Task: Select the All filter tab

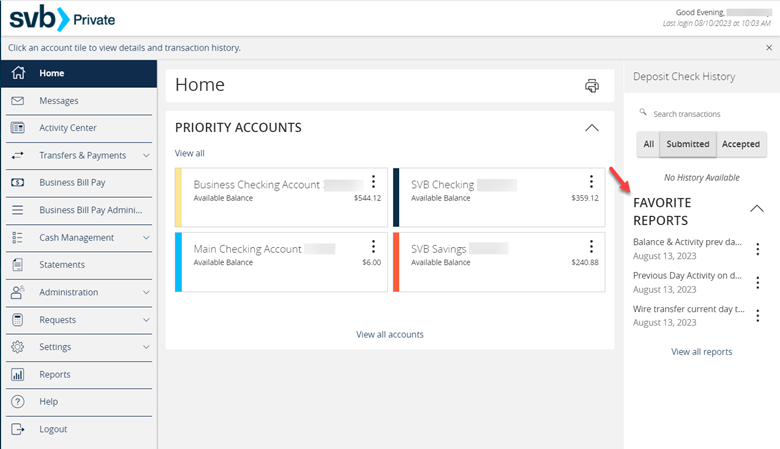Action: [648, 144]
